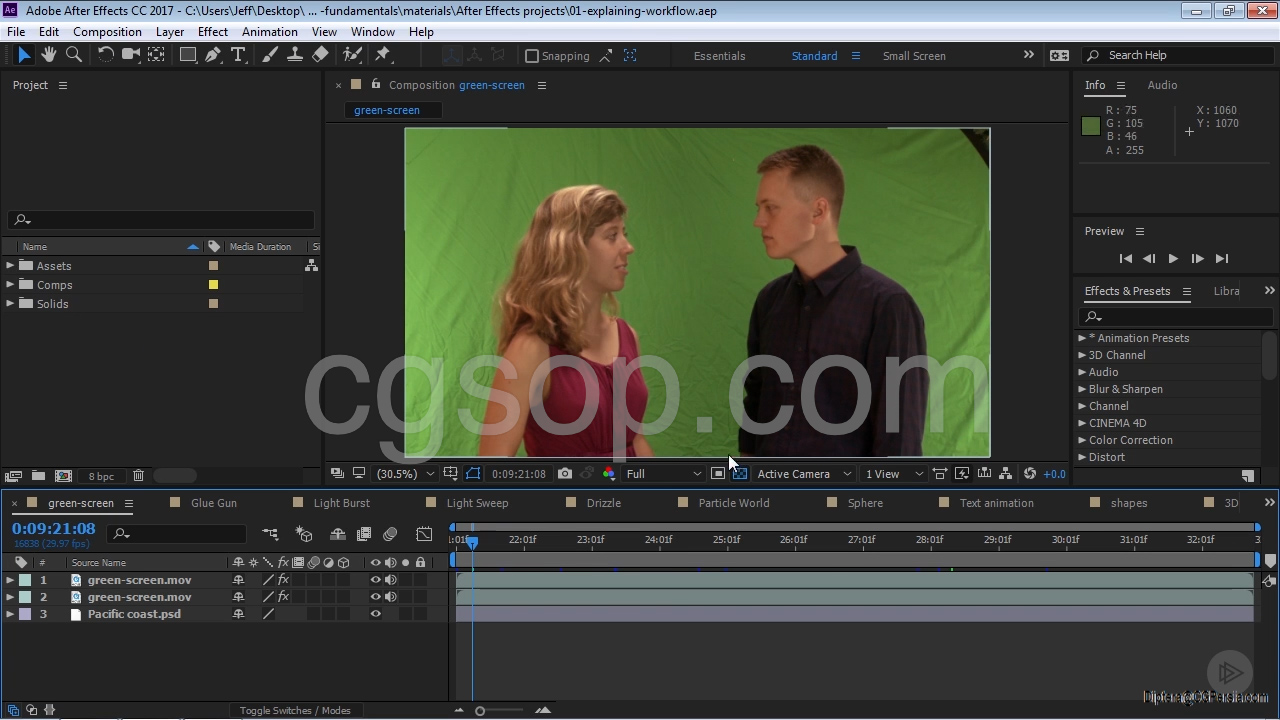Select the Hand tool
The height and width of the screenshot is (720, 1280).
(48, 55)
